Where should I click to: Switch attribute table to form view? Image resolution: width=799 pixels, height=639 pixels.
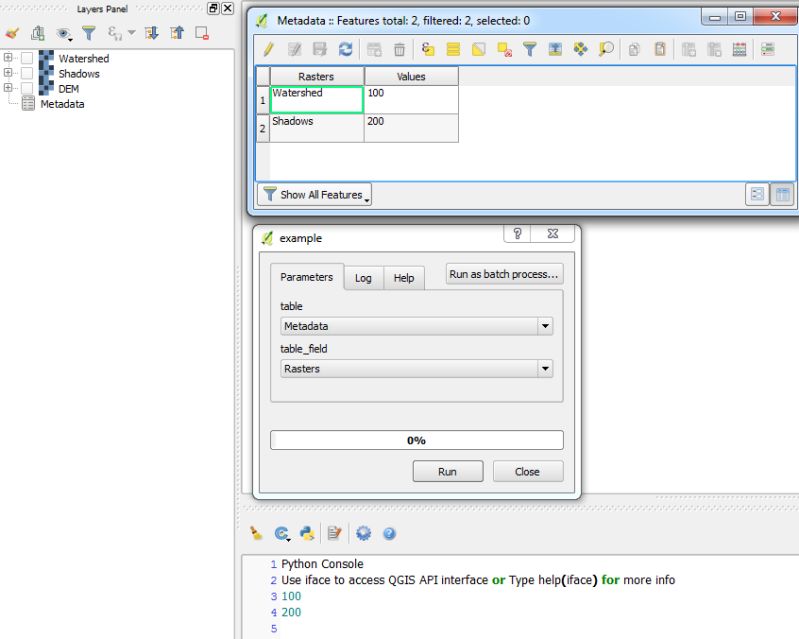point(757,194)
